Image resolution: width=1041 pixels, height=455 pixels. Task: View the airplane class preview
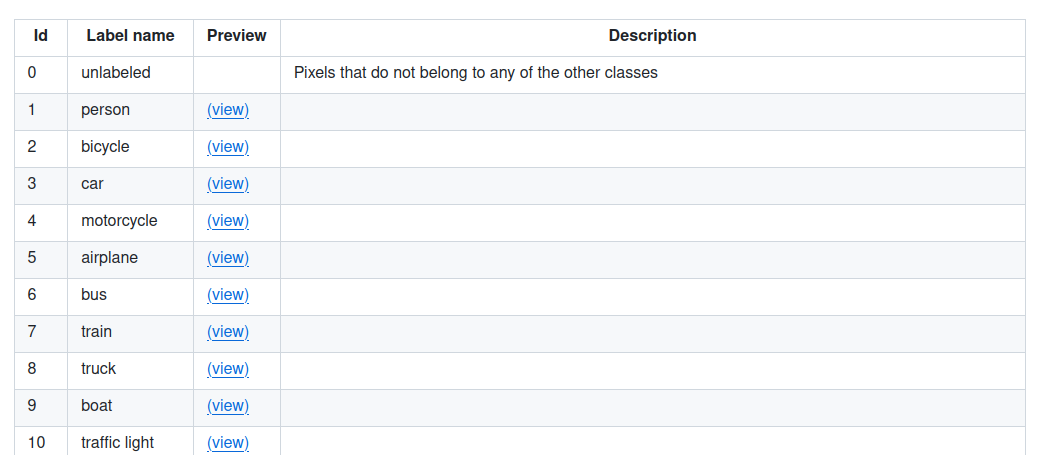click(x=228, y=258)
